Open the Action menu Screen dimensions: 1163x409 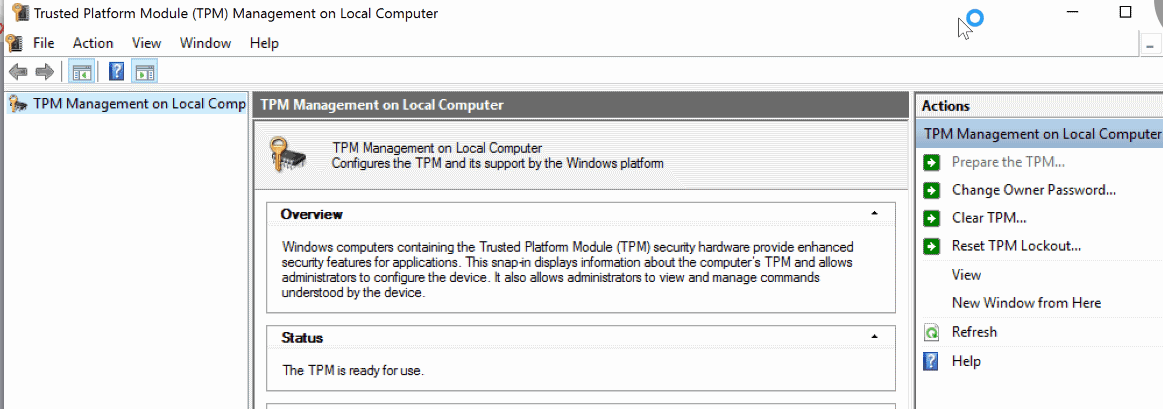coord(93,43)
